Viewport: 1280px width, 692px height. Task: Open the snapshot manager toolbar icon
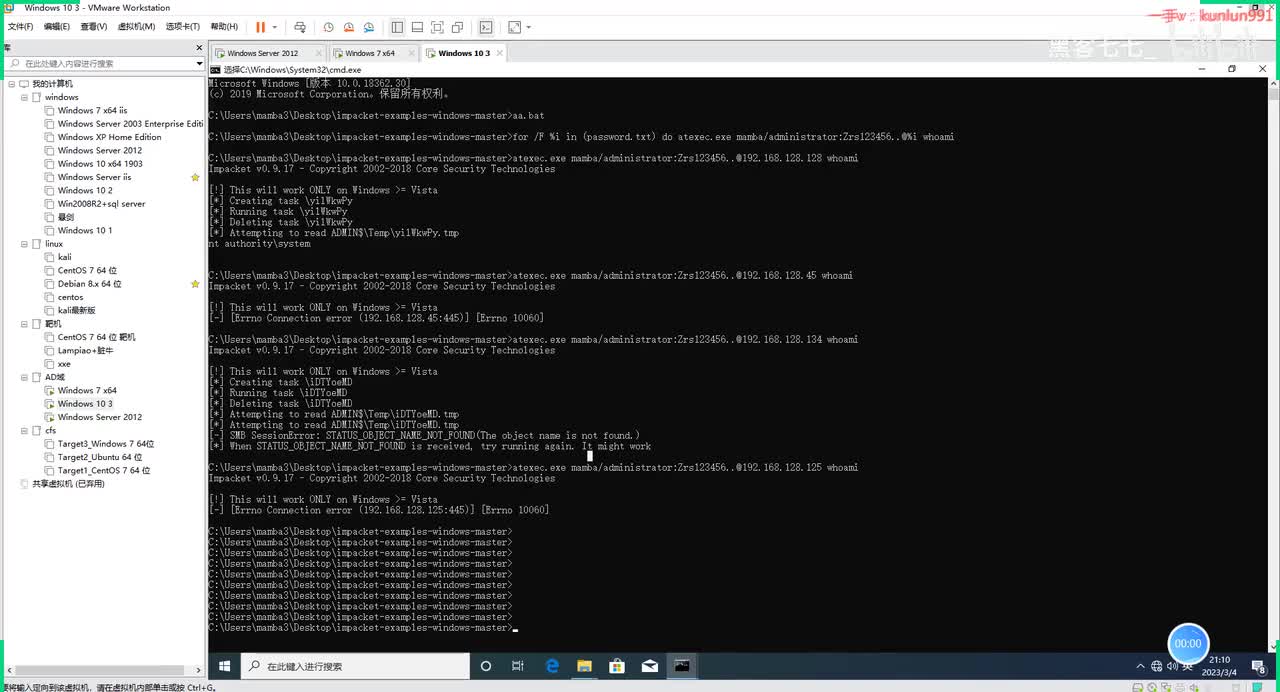point(369,27)
